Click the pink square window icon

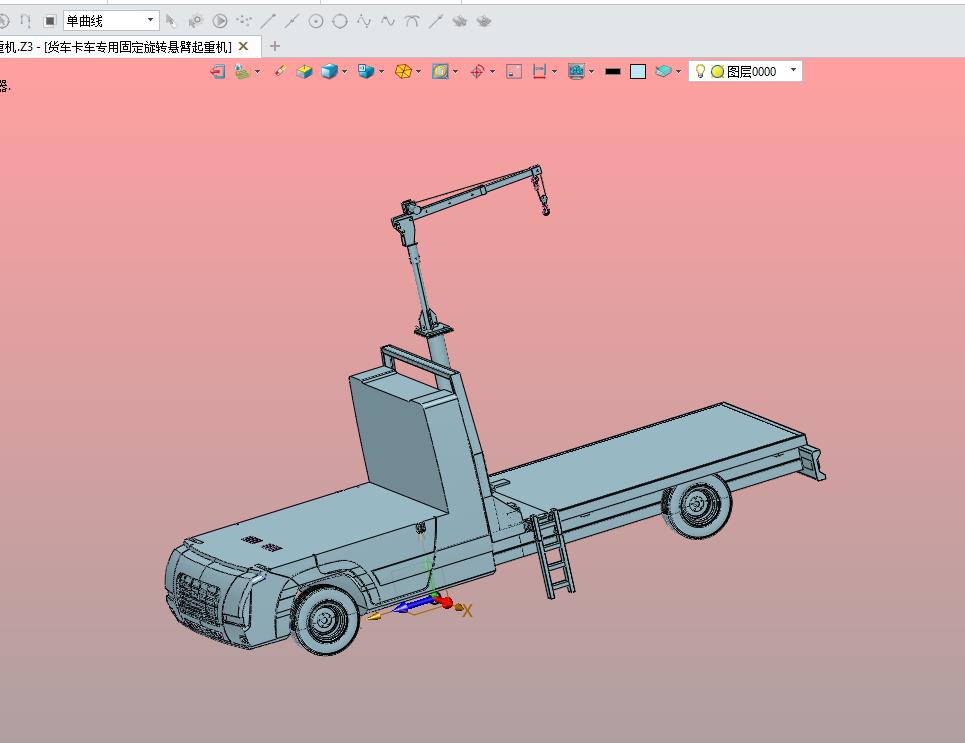click(x=514, y=71)
